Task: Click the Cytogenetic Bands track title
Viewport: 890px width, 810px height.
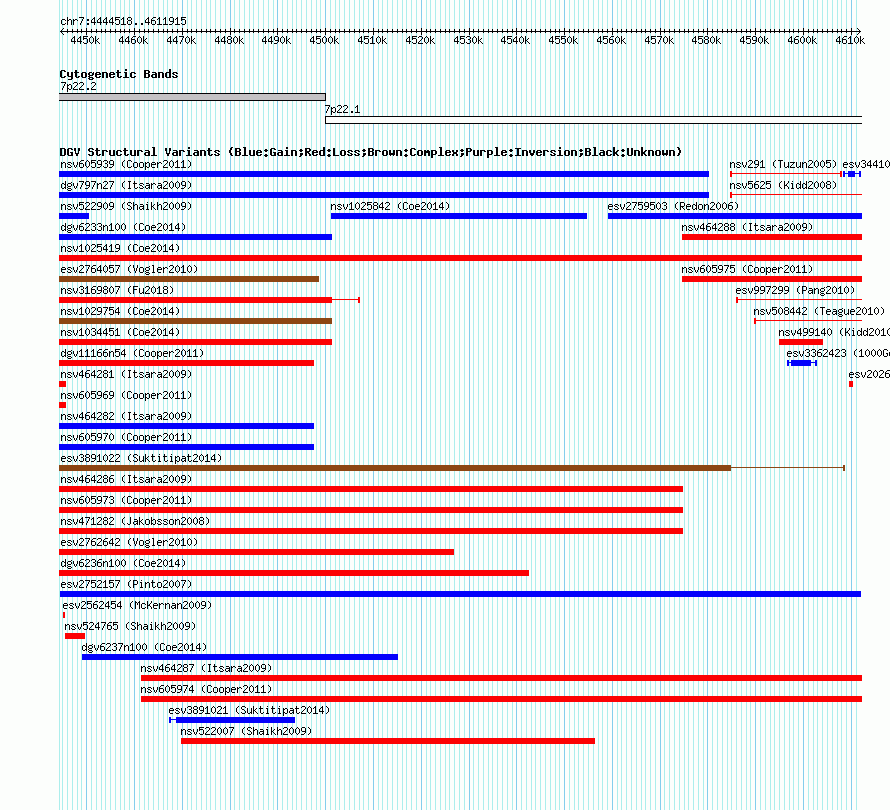Action: 119,74
